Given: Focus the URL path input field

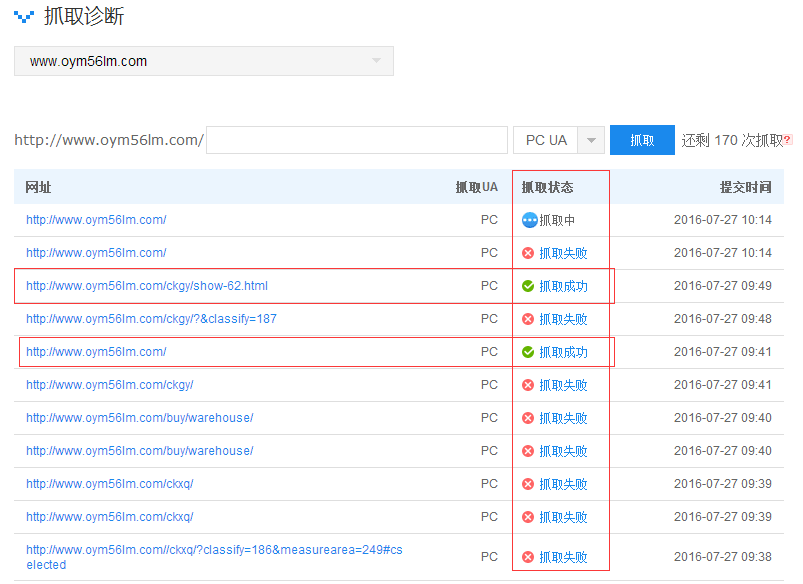Looking at the screenshot, I should pos(357,140).
